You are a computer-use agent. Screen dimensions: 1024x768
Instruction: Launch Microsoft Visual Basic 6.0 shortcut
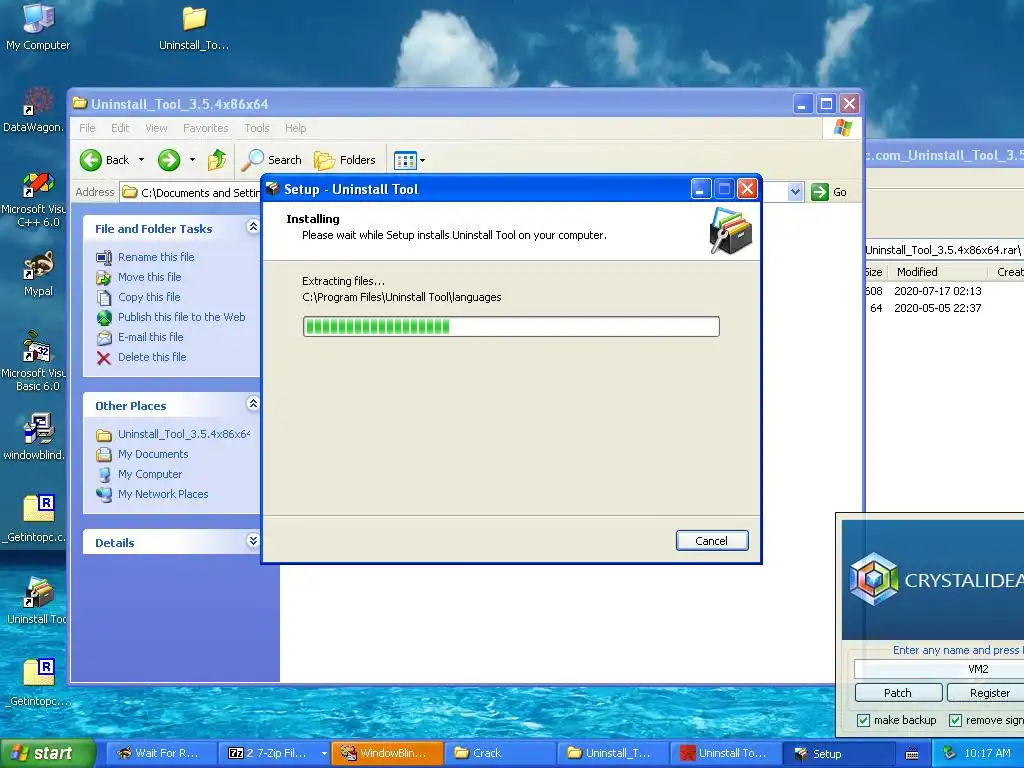click(x=34, y=362)
